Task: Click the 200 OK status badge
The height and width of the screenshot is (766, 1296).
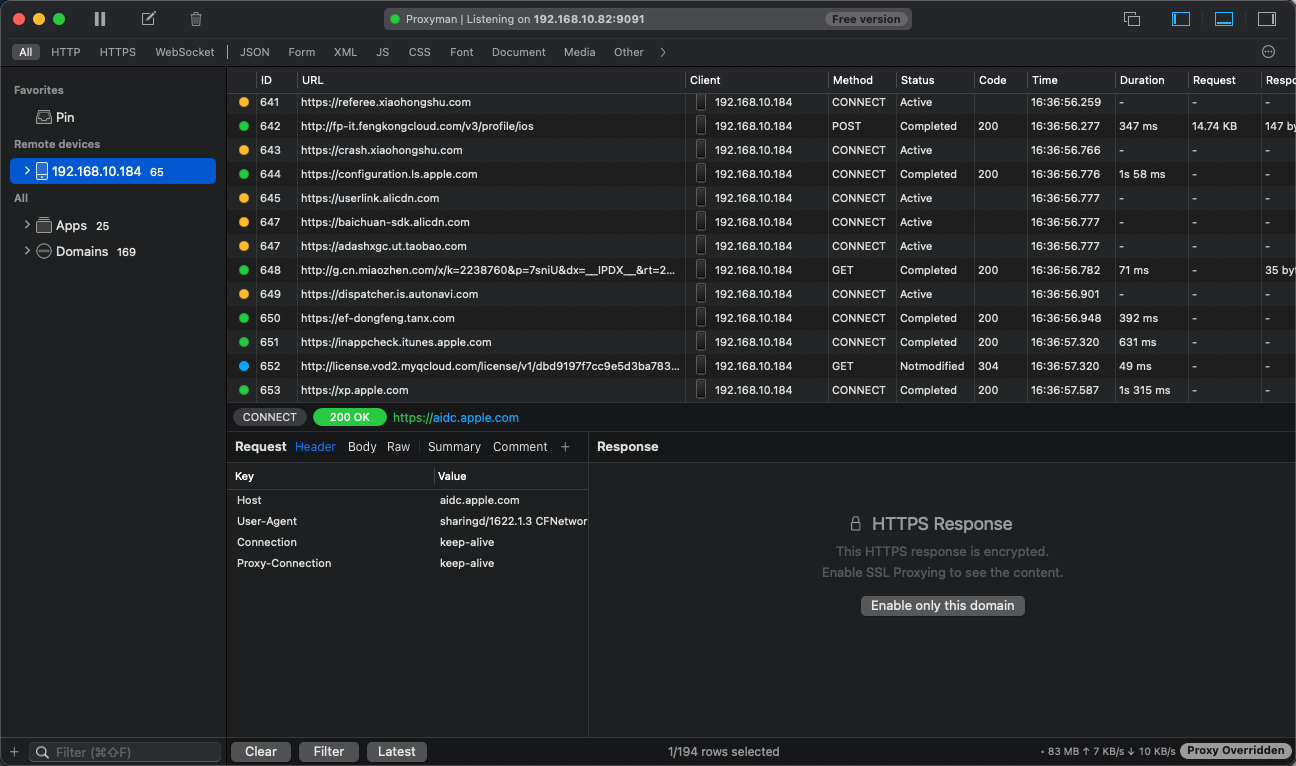Action: coord(350,417)
